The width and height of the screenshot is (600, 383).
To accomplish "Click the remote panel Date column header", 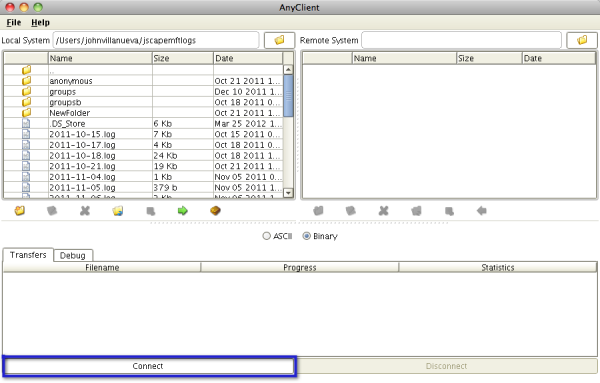I will 559,58.
